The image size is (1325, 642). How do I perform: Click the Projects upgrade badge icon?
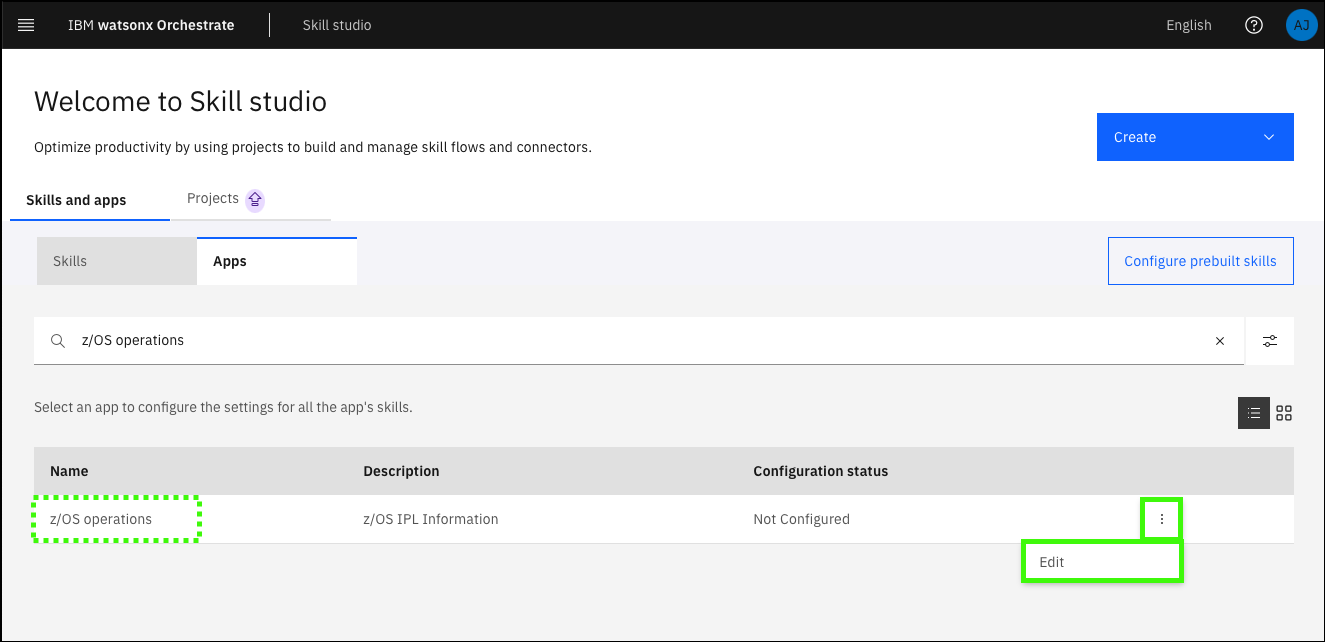pyautogui.click(x=255, y=199)
